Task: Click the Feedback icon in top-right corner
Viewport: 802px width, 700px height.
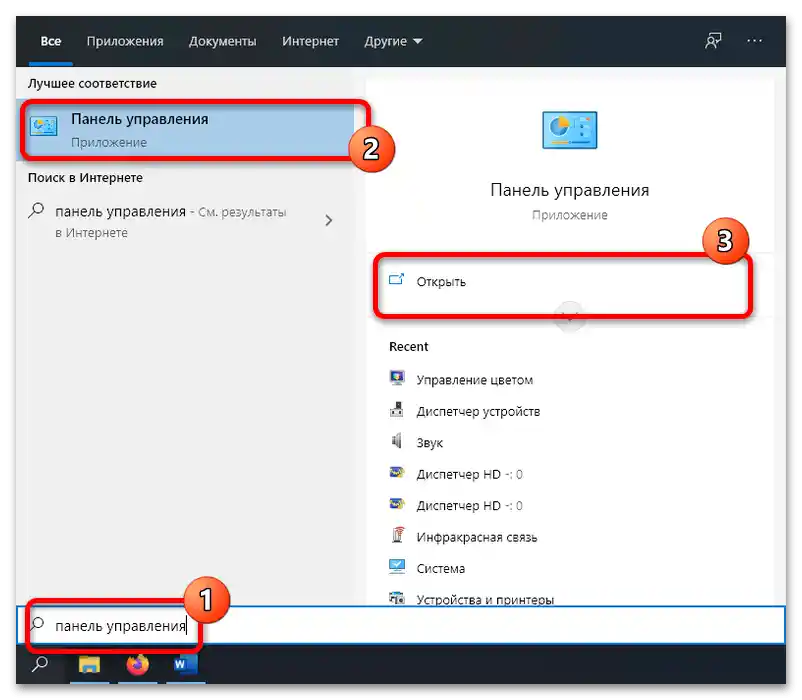Action: [711, 40]
